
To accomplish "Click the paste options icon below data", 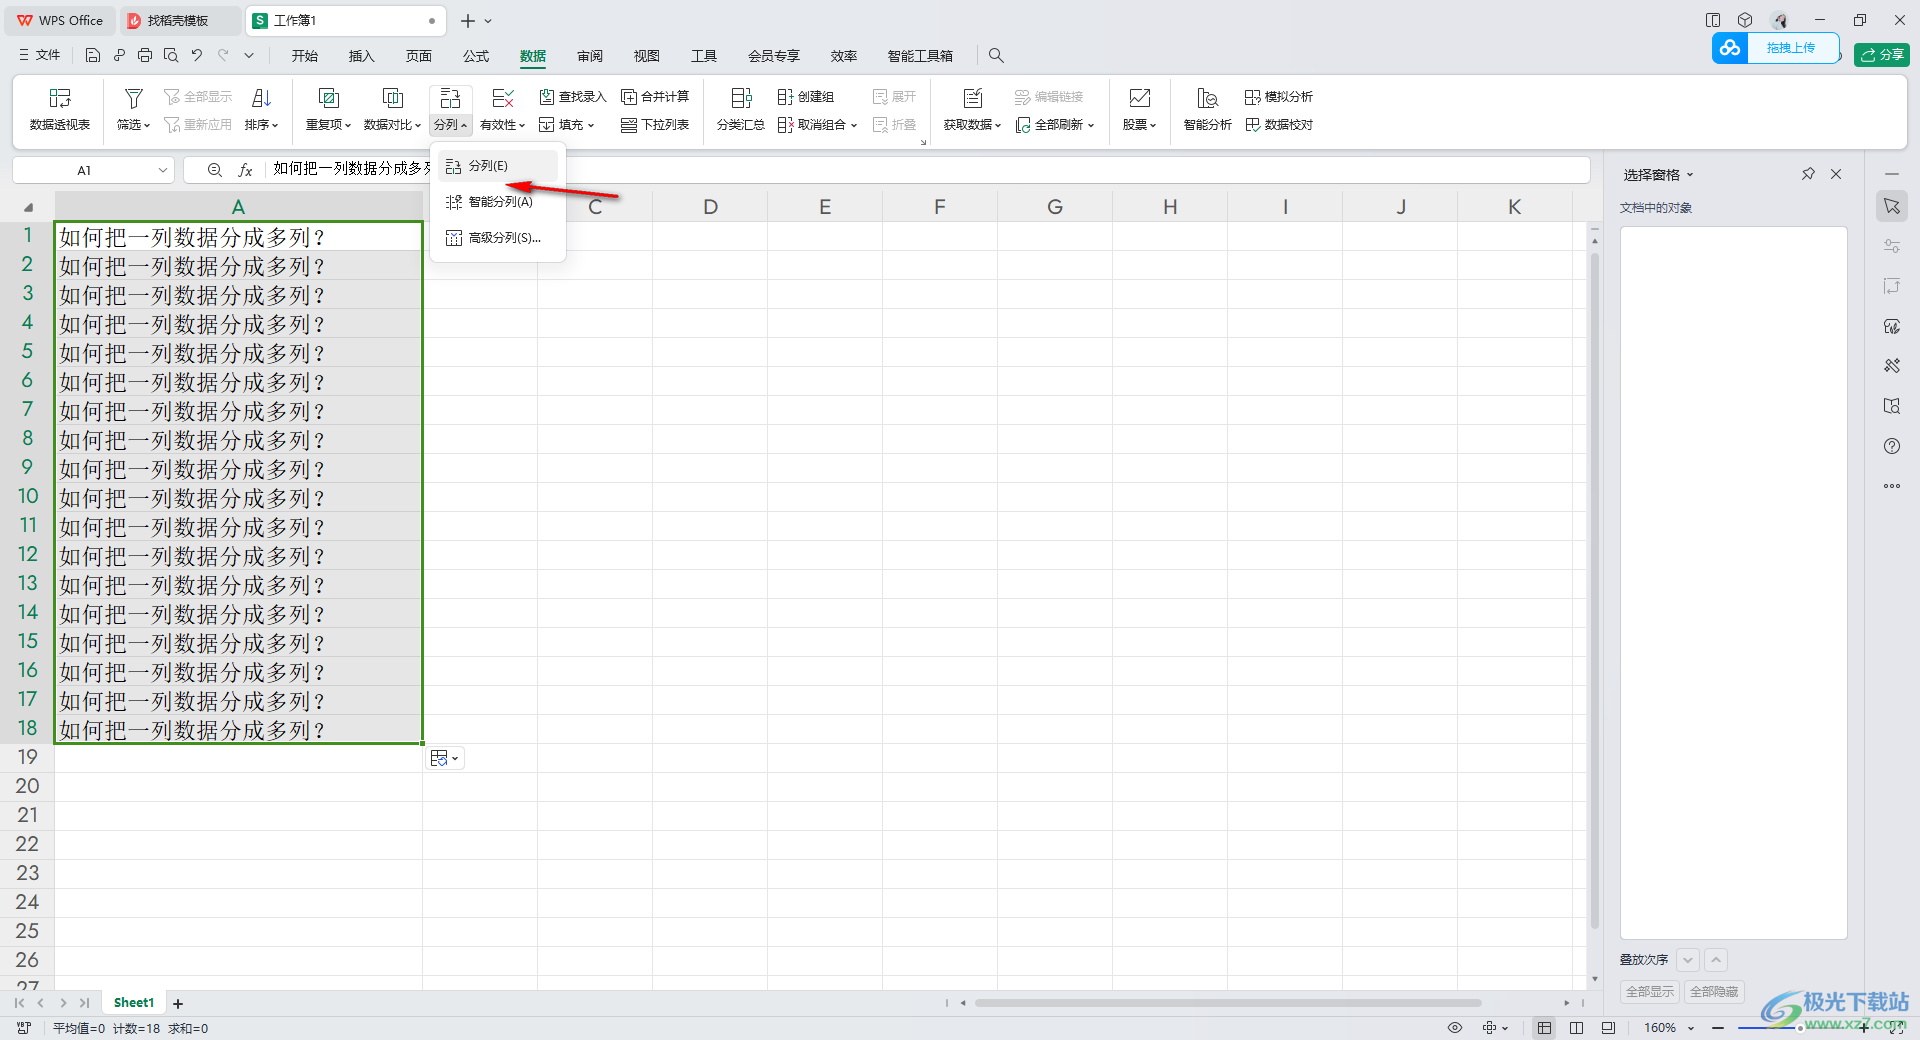I will coord(445,758).
